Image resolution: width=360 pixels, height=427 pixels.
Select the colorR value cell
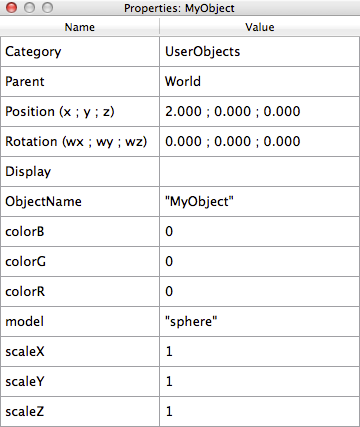point(259,292)
